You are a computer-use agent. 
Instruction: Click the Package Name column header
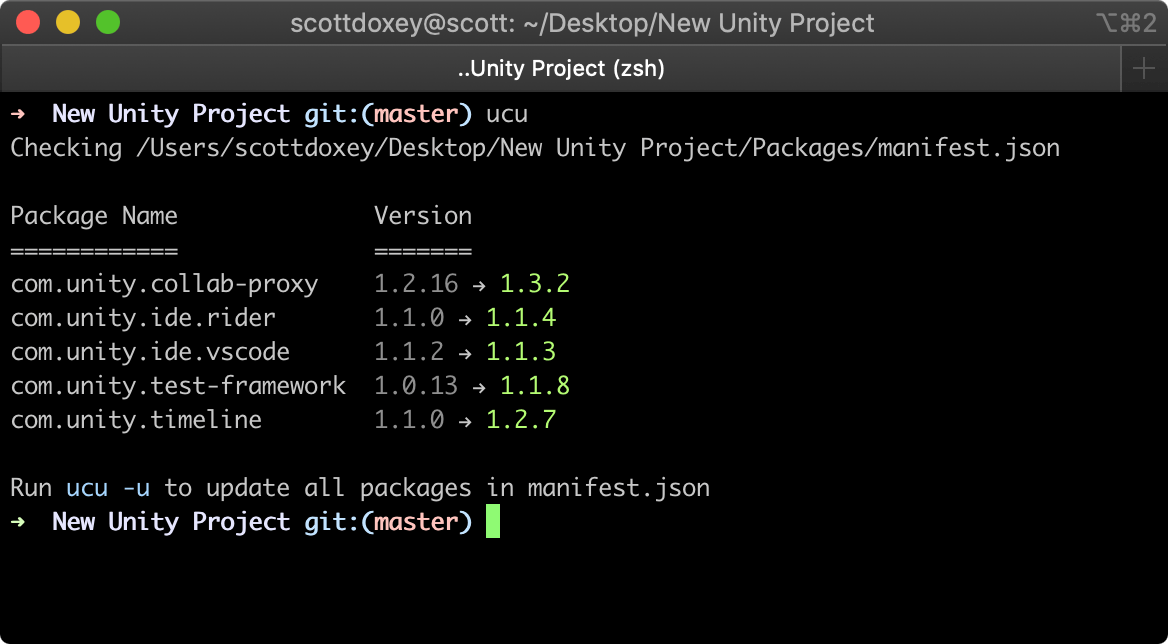pos(94,215)
